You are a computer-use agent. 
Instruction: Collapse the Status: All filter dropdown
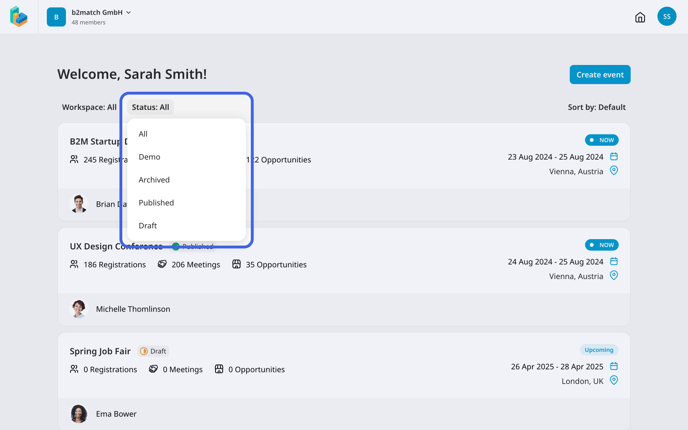coord(151,107)
